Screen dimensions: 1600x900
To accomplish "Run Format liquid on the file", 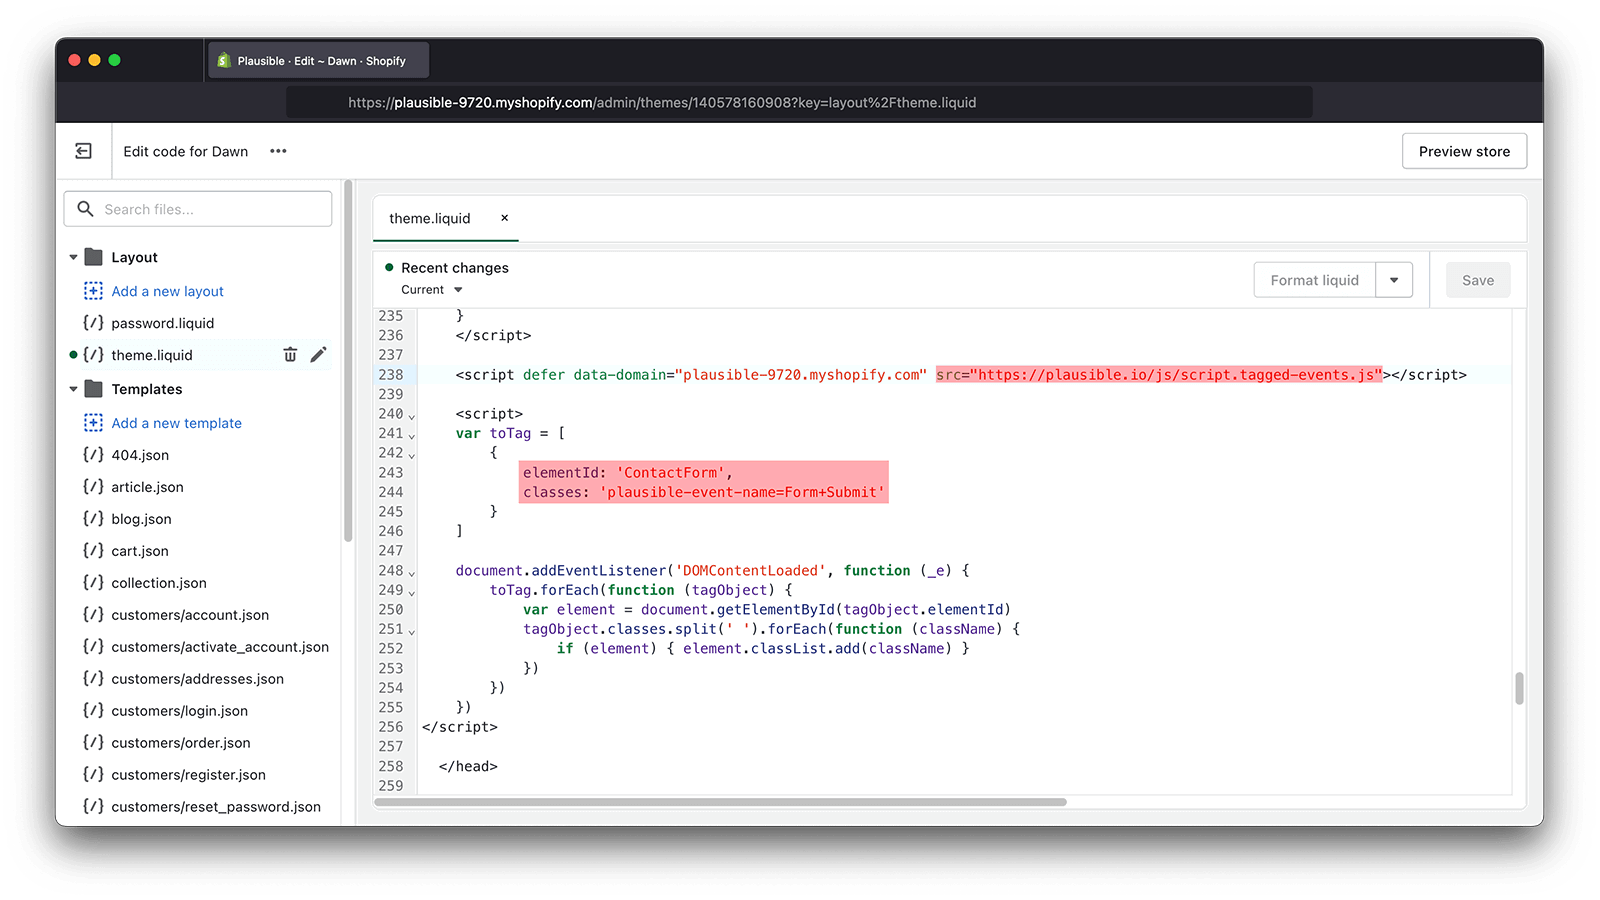I will (1313, 280).
